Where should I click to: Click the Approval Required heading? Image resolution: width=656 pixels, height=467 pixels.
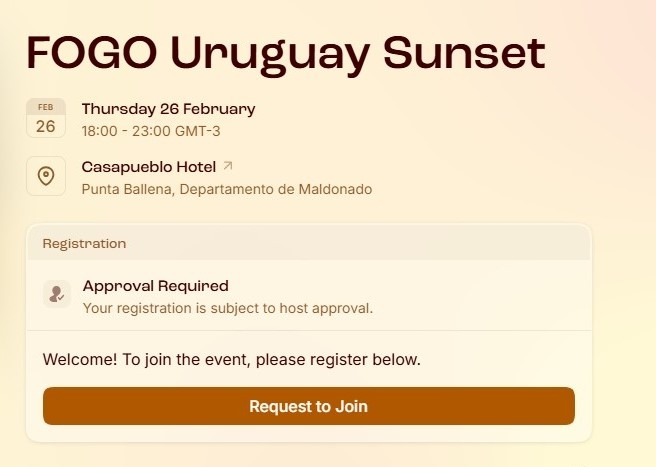(155, 286)
